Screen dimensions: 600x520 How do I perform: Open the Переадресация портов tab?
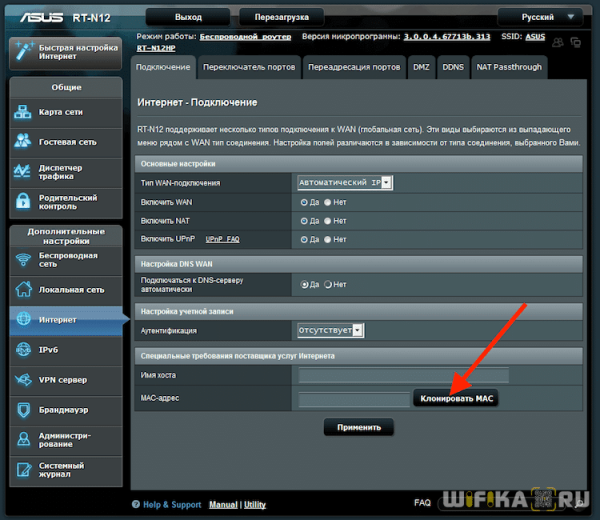[354, 67]
